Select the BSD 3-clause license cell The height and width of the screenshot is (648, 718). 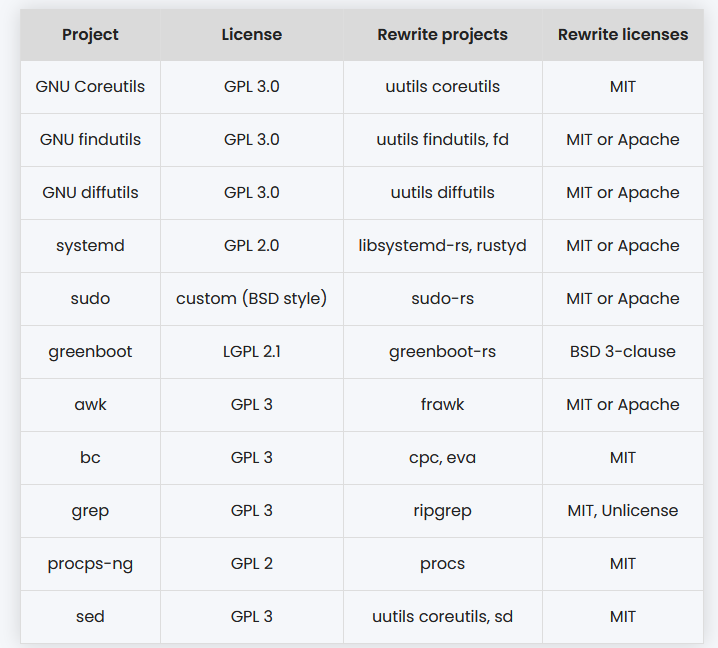click(x=622, y=352)
